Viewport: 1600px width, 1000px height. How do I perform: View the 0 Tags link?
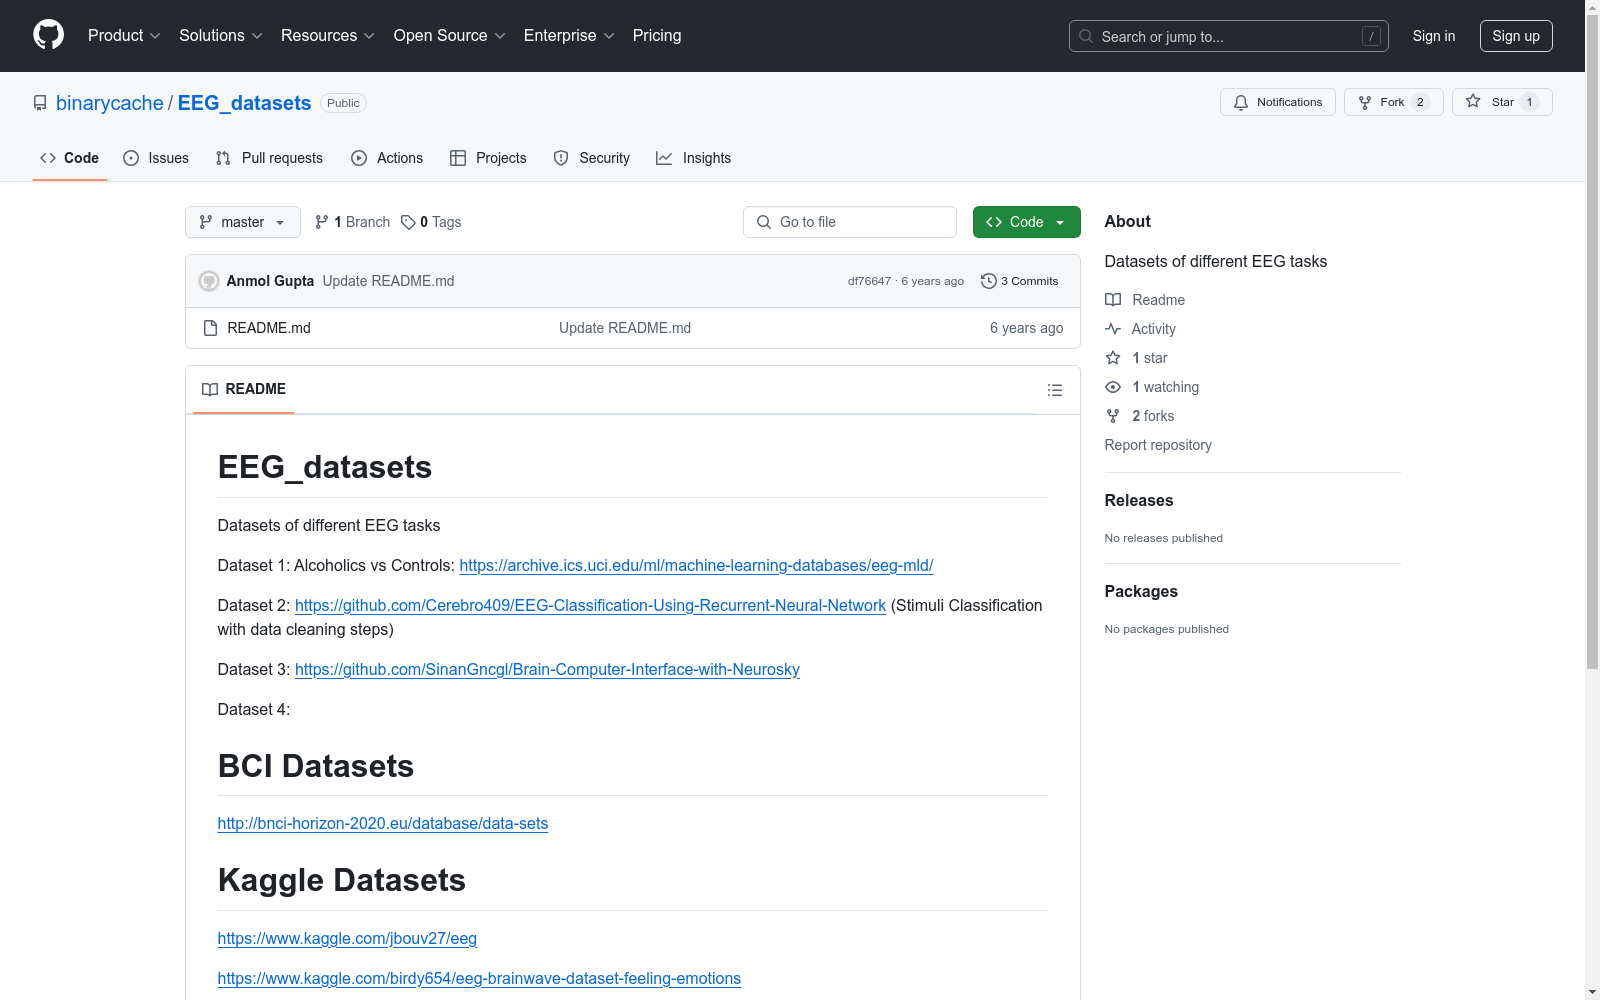[431, 222]
